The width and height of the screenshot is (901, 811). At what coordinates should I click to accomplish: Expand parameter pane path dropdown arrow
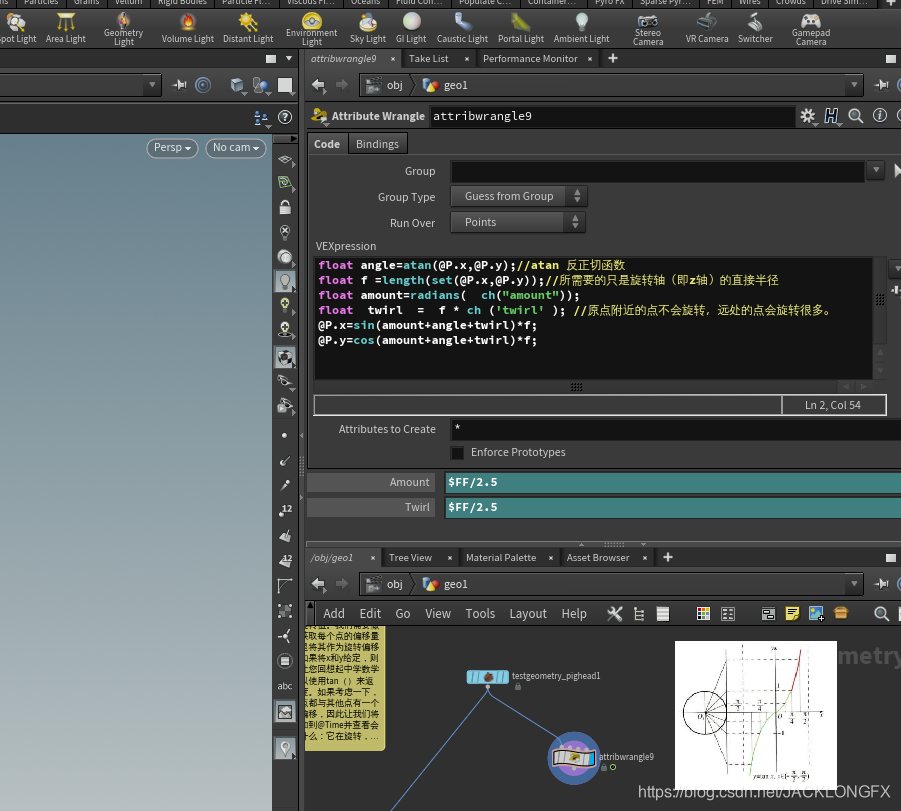pos(854,85)
